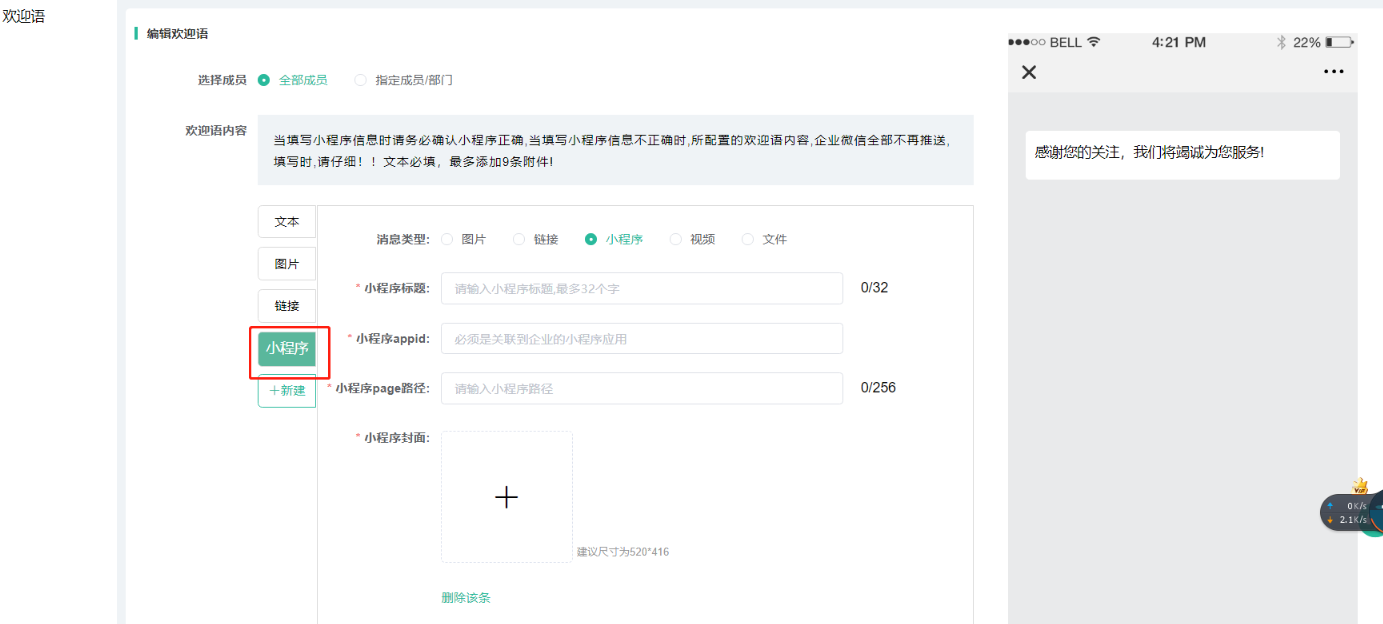Switch to the 文本 side tab
1383x624 pixels.
click(287, 222)
